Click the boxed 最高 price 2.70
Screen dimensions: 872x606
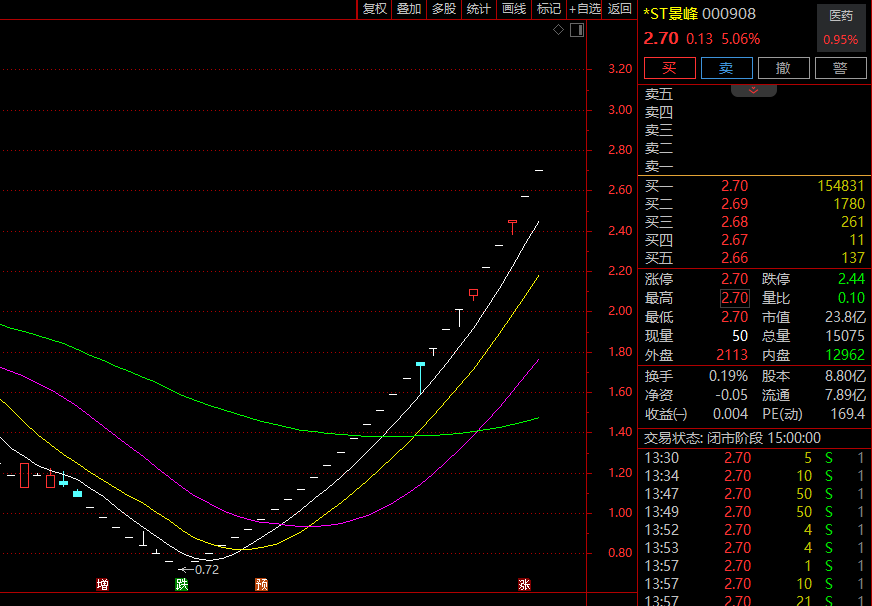pos(734,298)
